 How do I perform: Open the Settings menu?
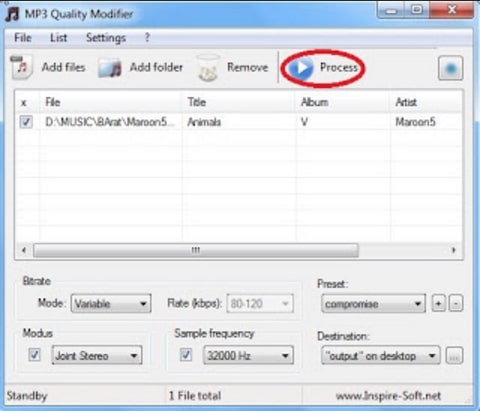coord(106,38)
